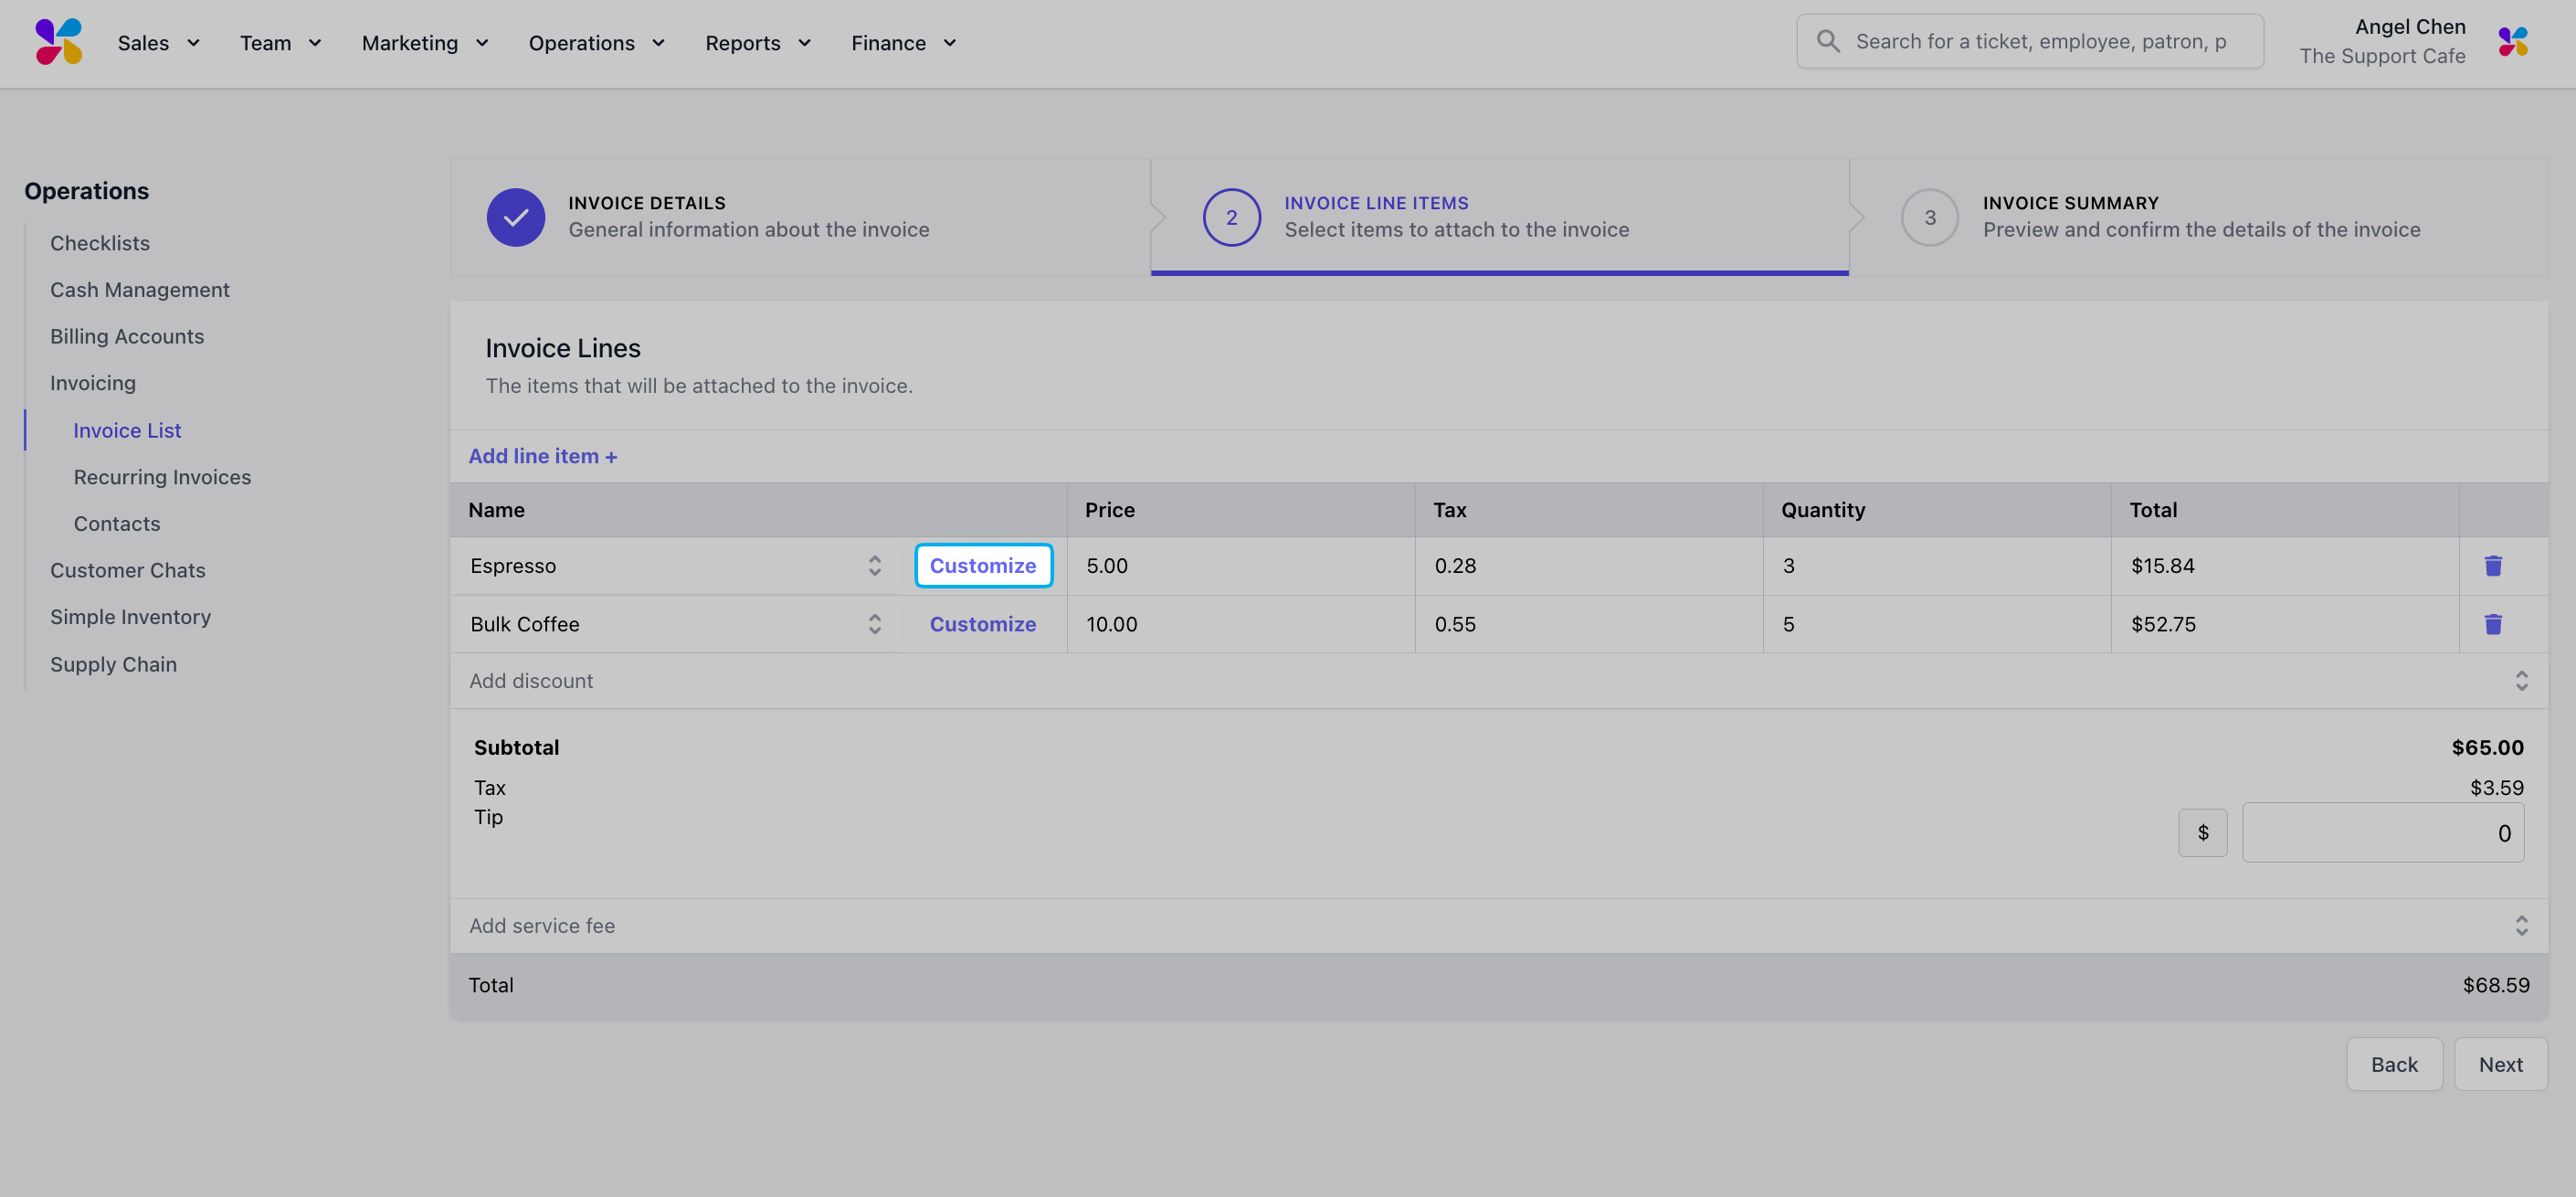Open the user profile avatar icon

click(2513, 42)
